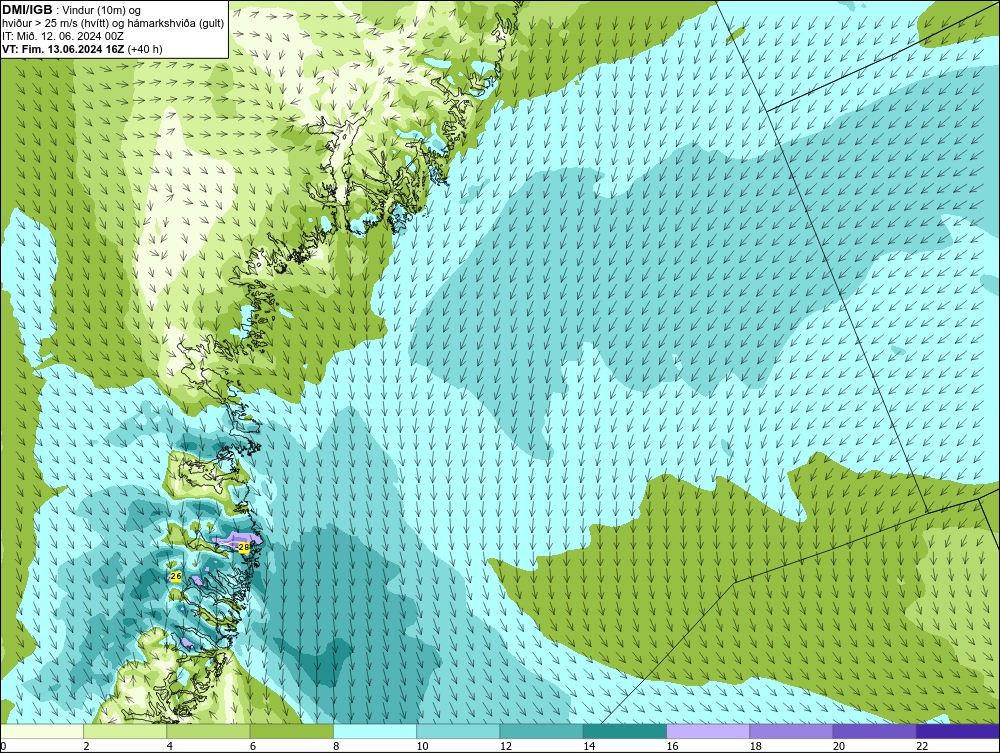Screen dimensions: 1000x753
Task: Click the 'Vindur (10m) og' header text
Action: coord(103,11)
